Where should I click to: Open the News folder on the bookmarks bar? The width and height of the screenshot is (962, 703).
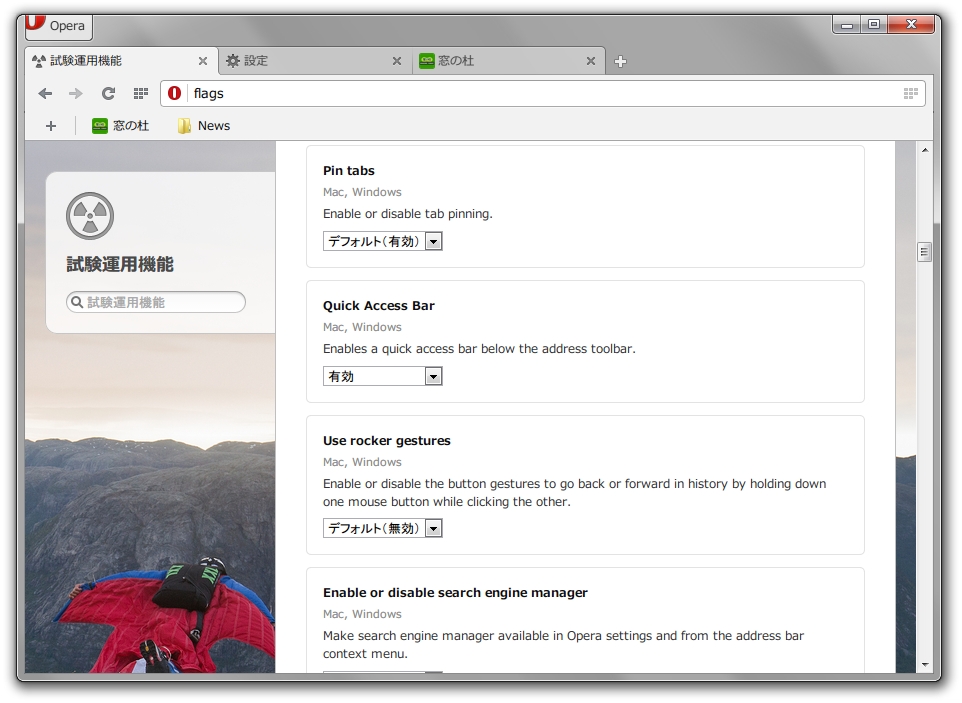click(x=203, y=125)
